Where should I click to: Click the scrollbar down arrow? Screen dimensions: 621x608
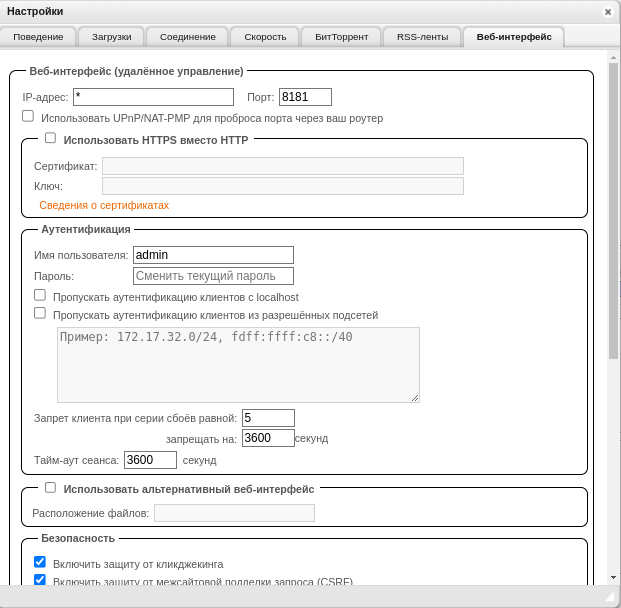point(613,578)
